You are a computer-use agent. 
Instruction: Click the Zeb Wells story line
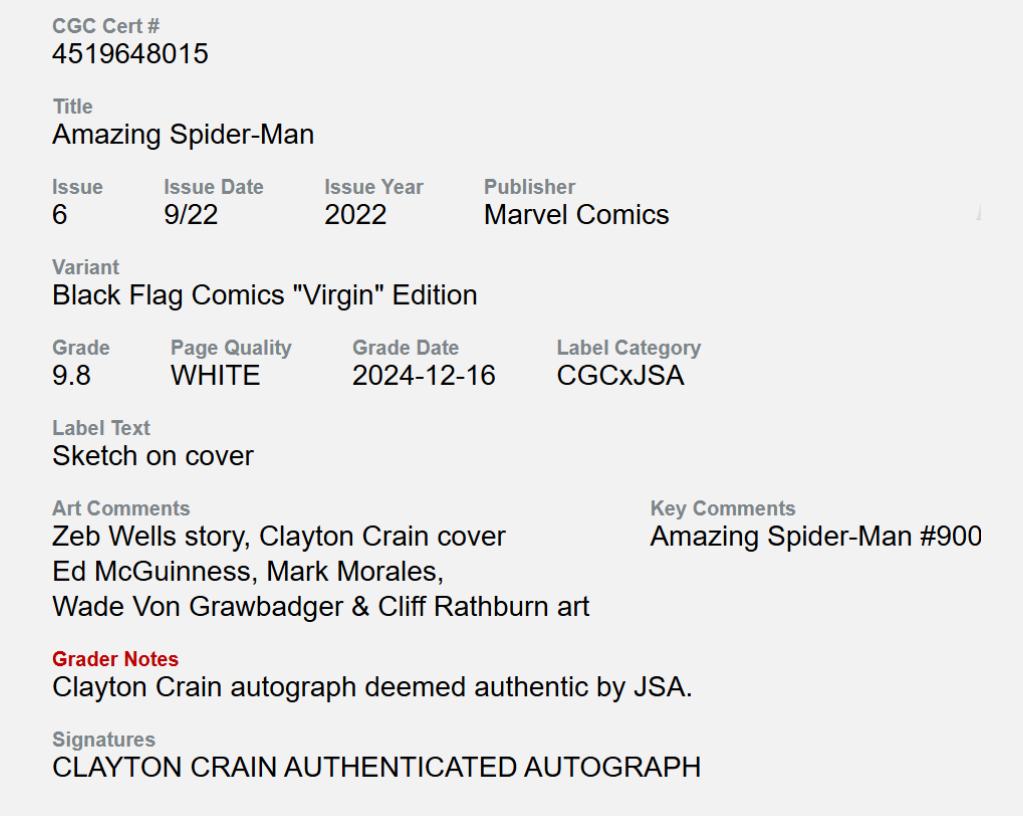point(279,537)
